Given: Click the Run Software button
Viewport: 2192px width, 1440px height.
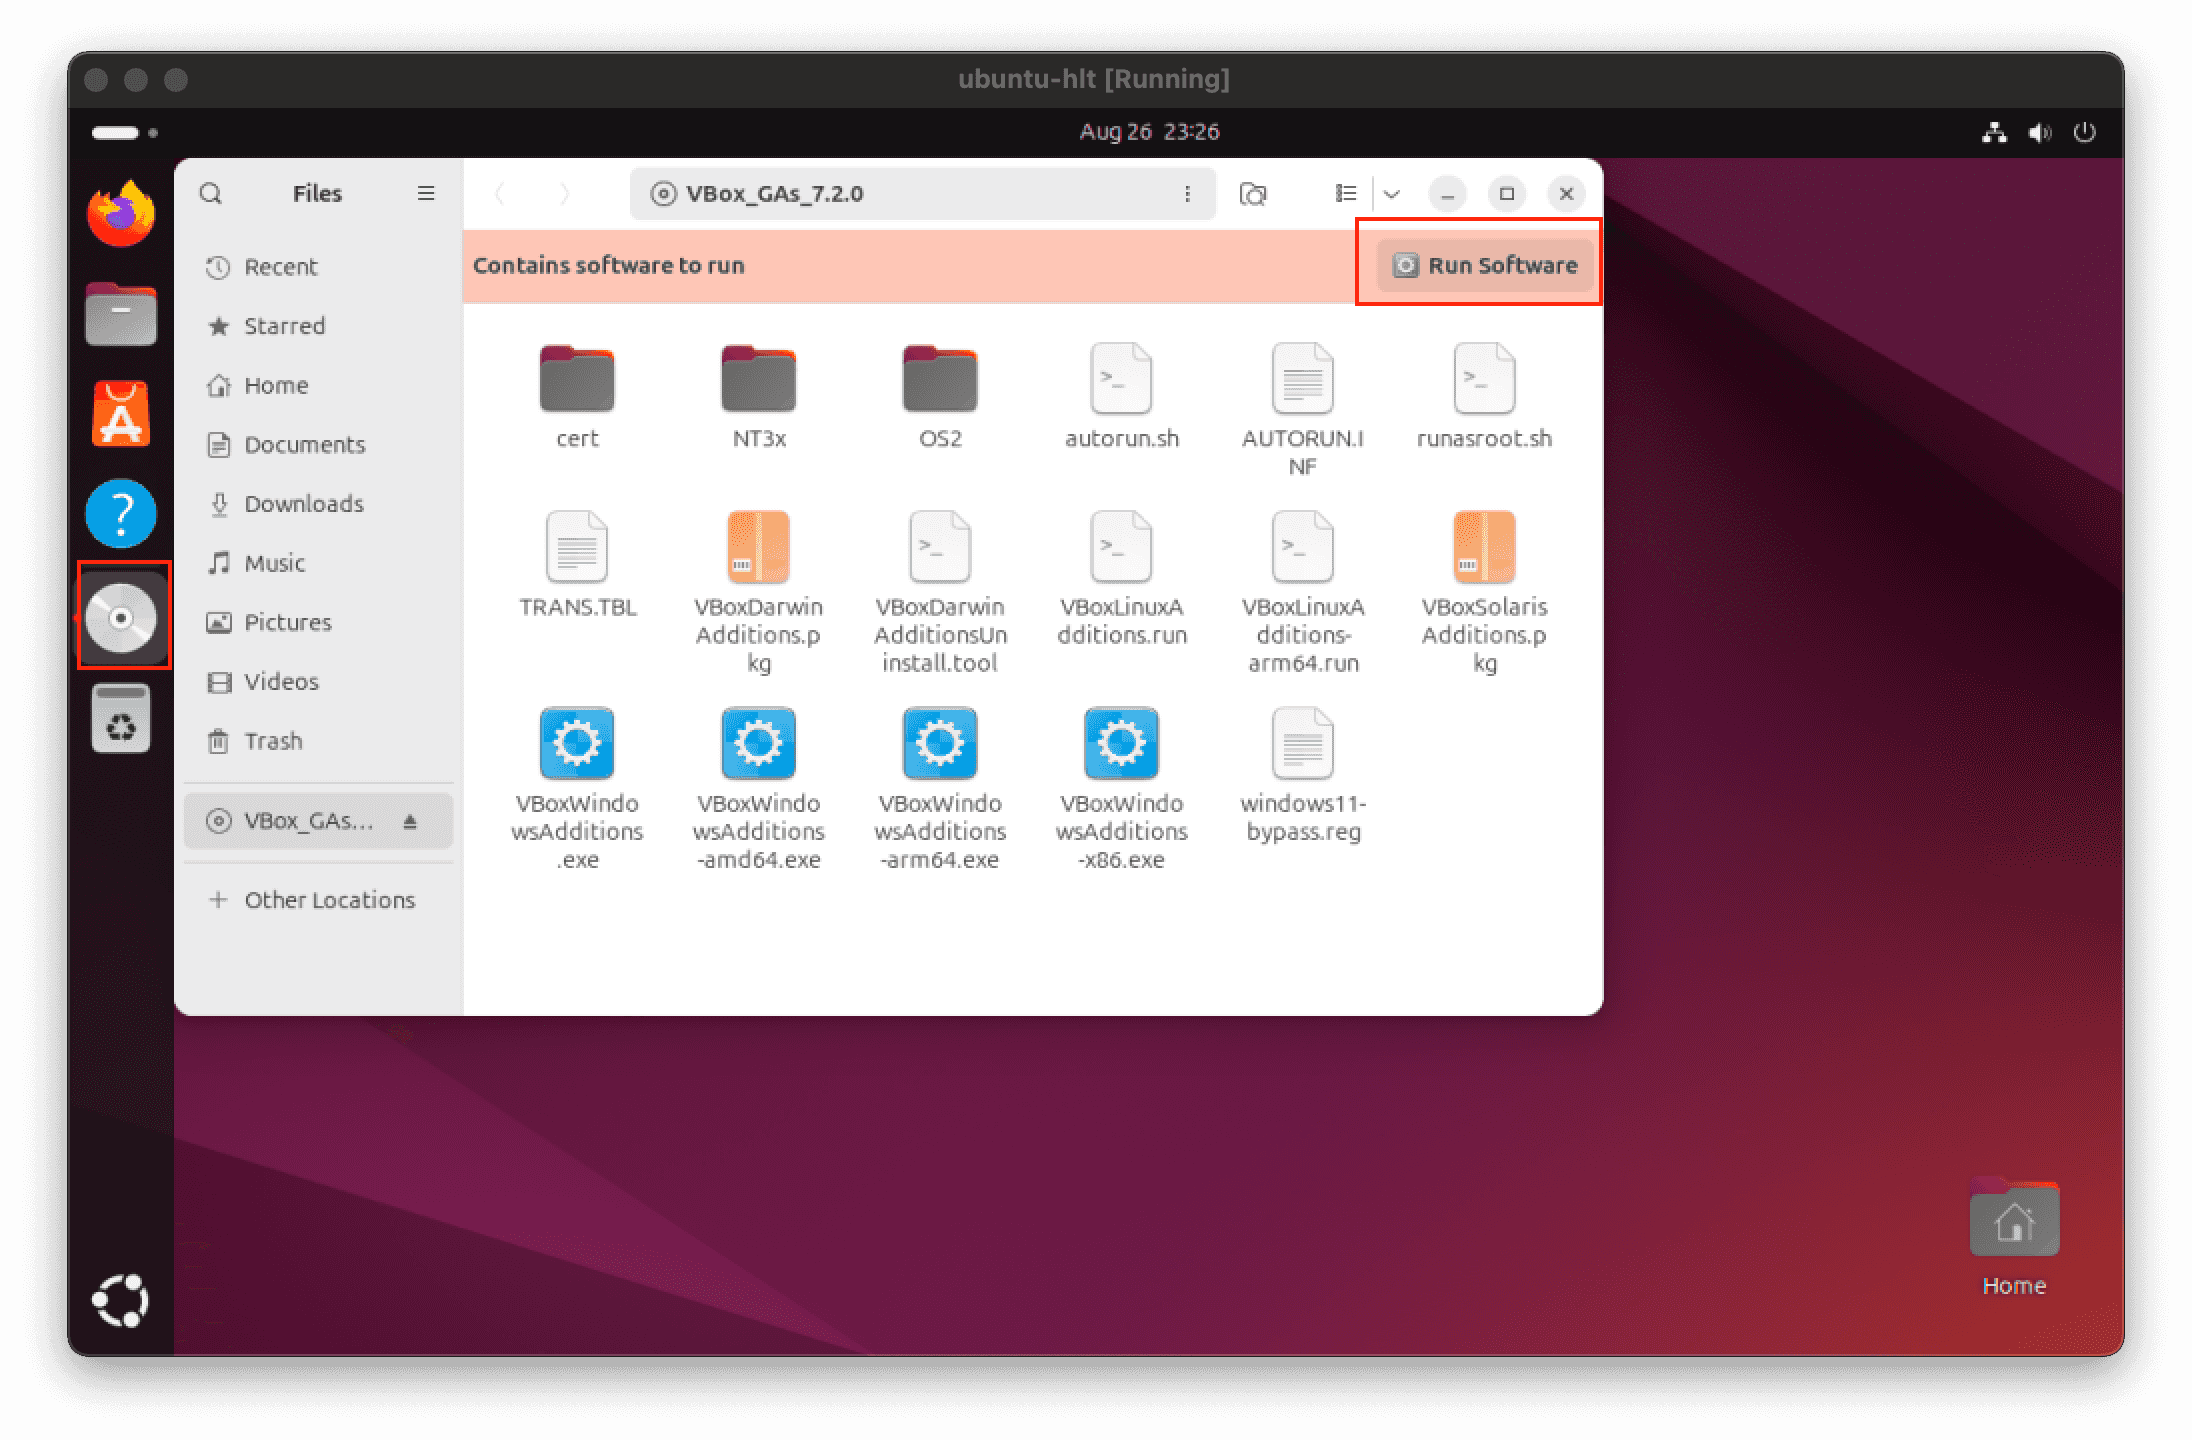Looking at the screenshot, I should click(x=1485, y=265).
